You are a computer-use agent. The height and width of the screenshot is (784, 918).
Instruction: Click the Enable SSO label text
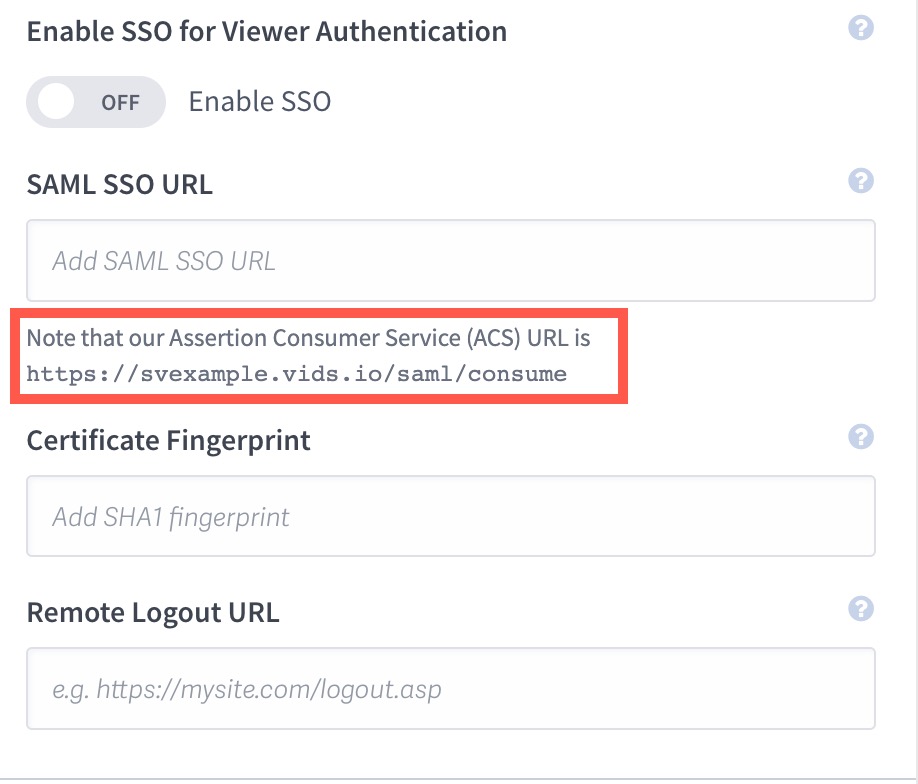(258, 101)
